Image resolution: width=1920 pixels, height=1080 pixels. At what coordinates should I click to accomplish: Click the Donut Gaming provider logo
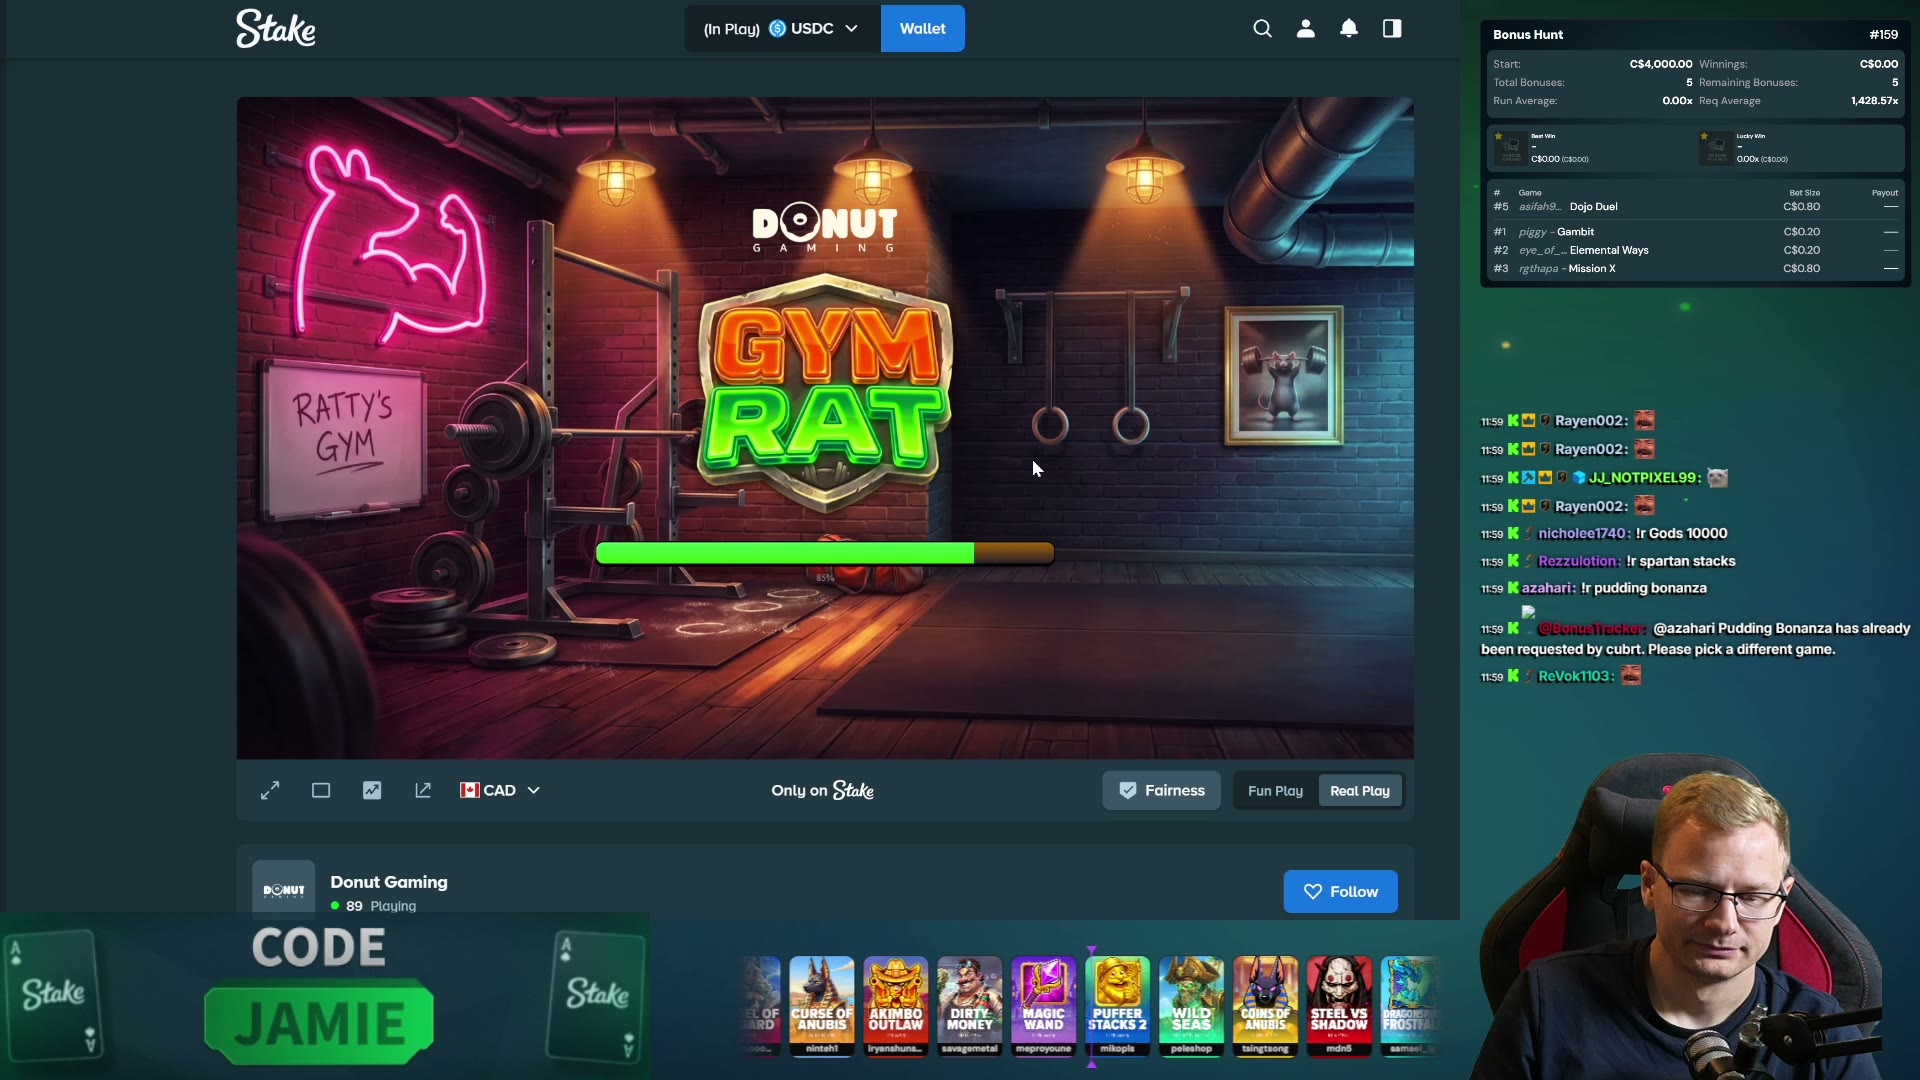pos(284,889)
